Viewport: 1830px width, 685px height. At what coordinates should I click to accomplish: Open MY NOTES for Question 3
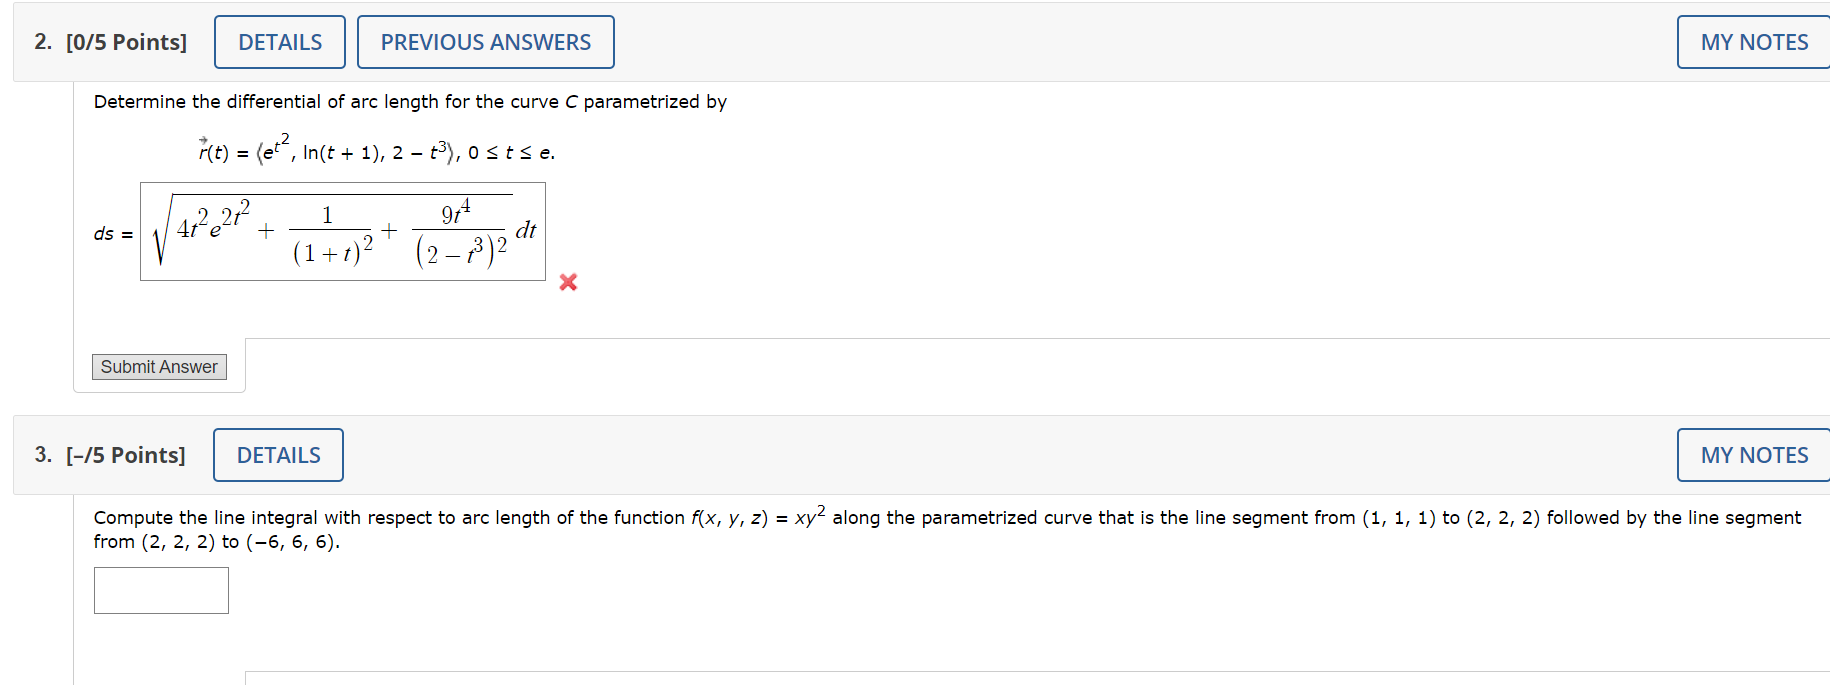[1753, 454]
